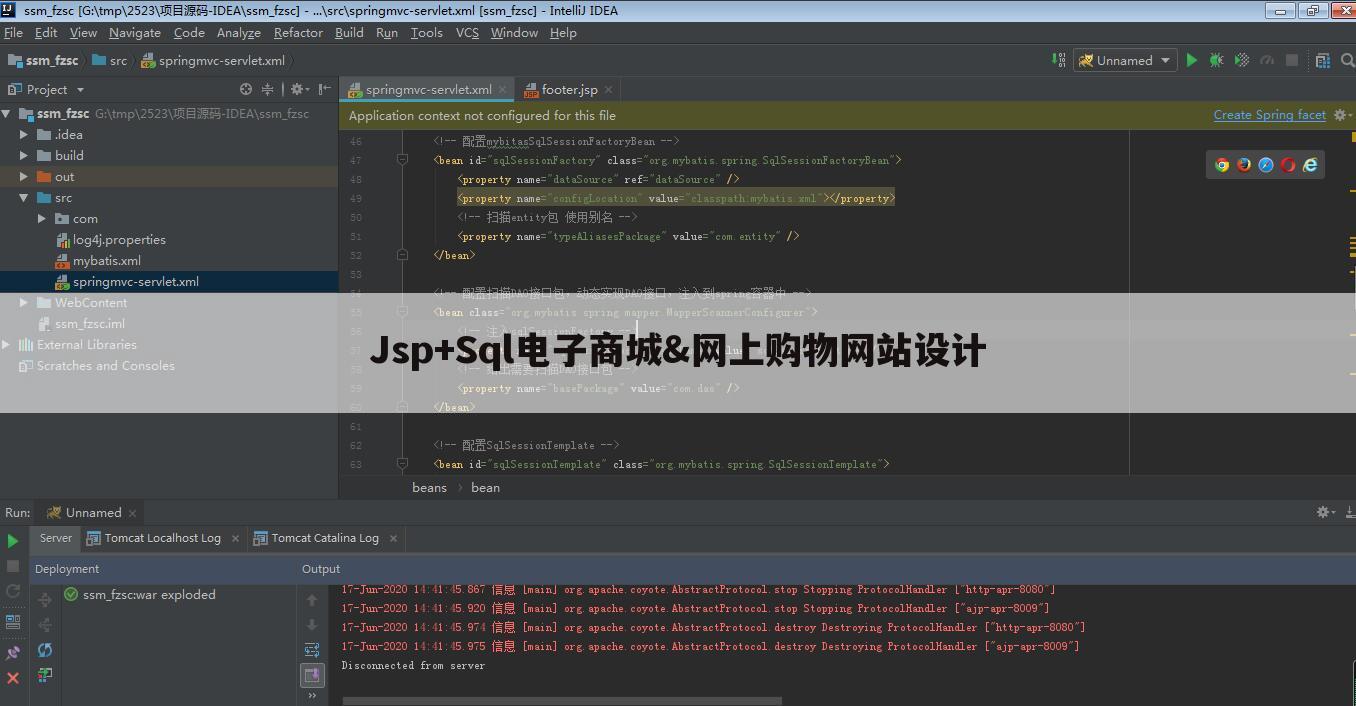Open in Internet Explorer icon in the editor
The image size is (1356, 706).
1310,165
